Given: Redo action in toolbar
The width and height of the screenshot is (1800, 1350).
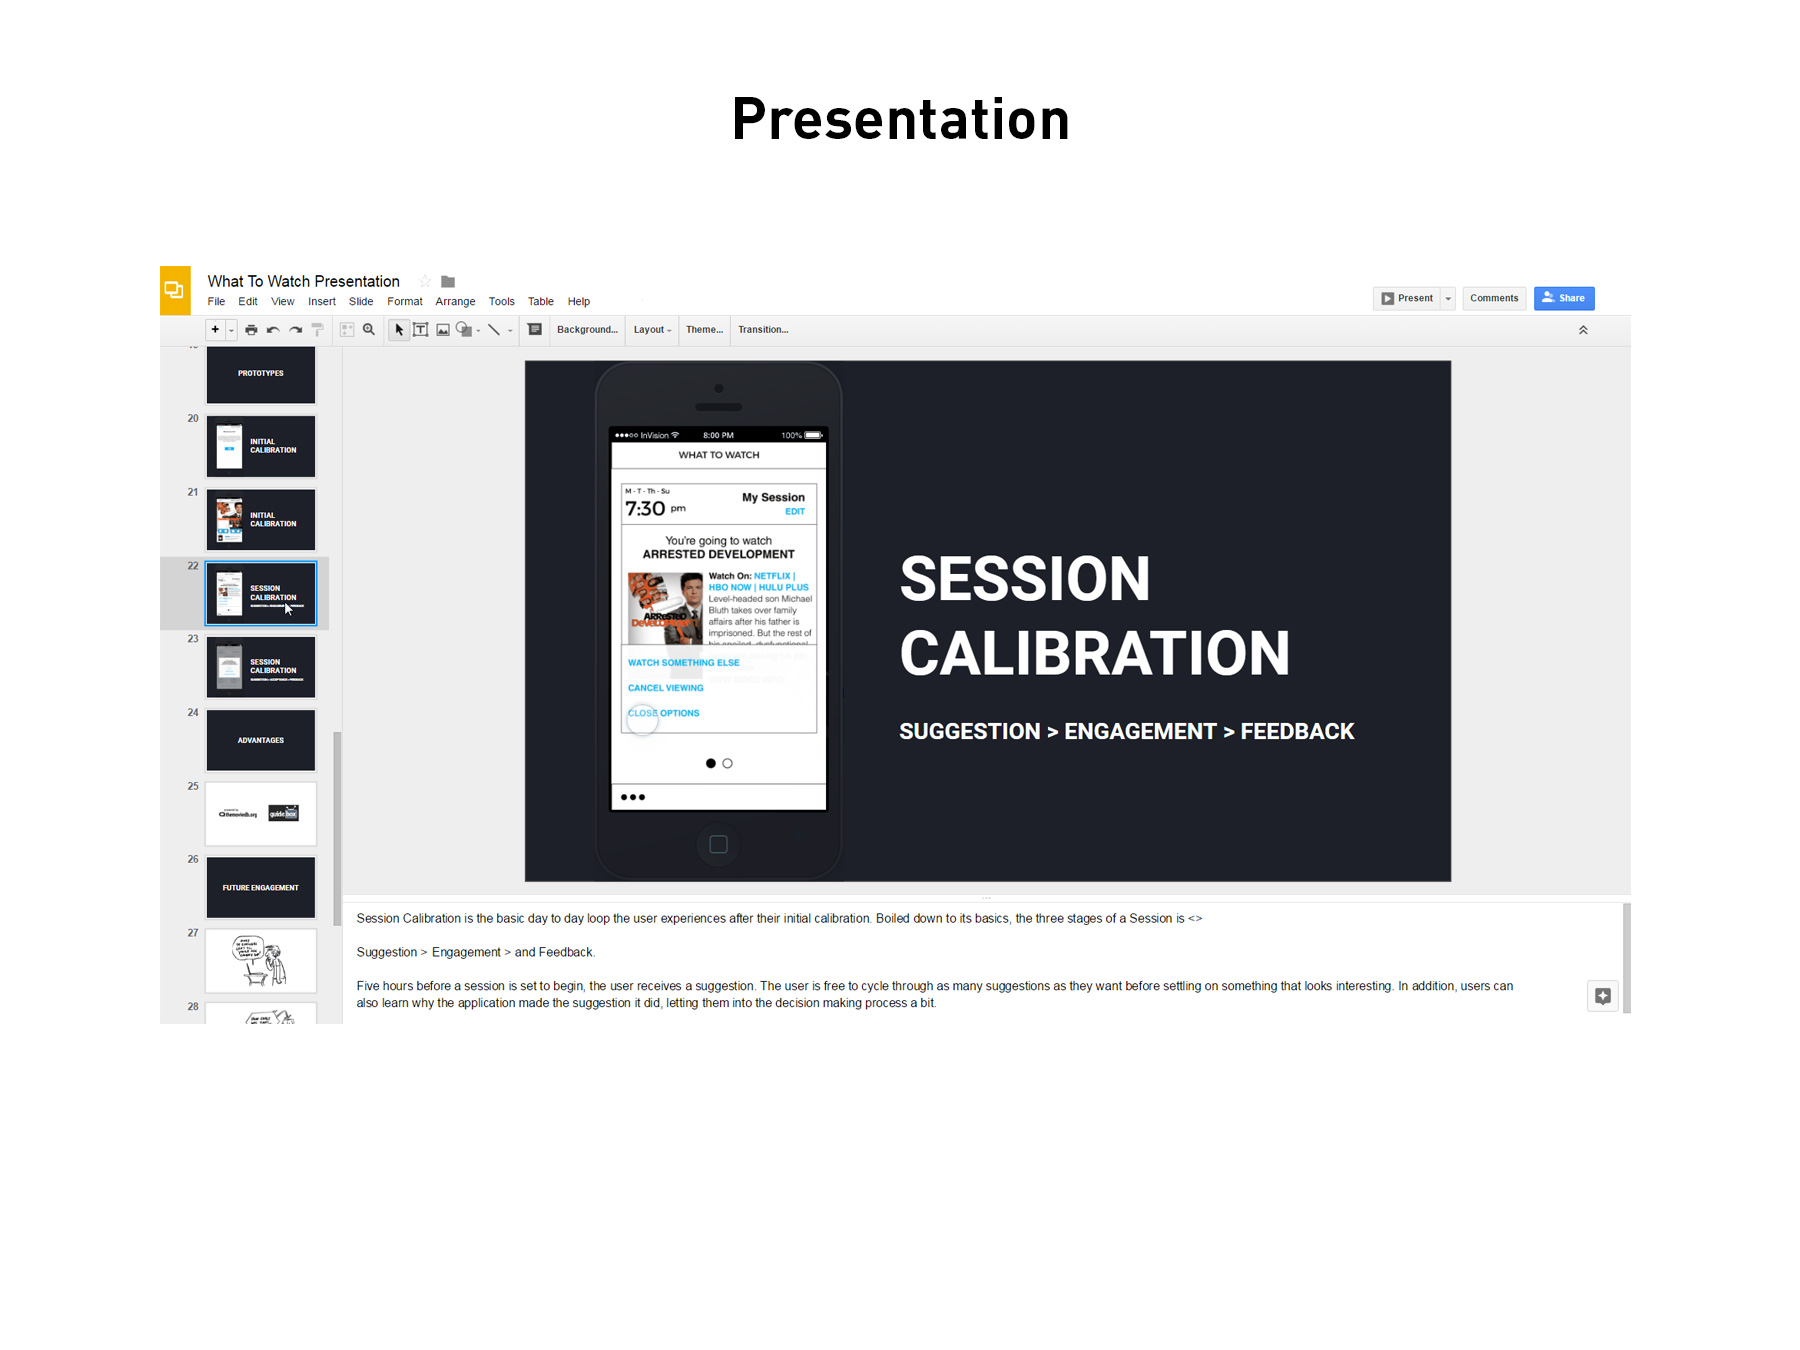Looking at the screenshot, I should 295,330.
